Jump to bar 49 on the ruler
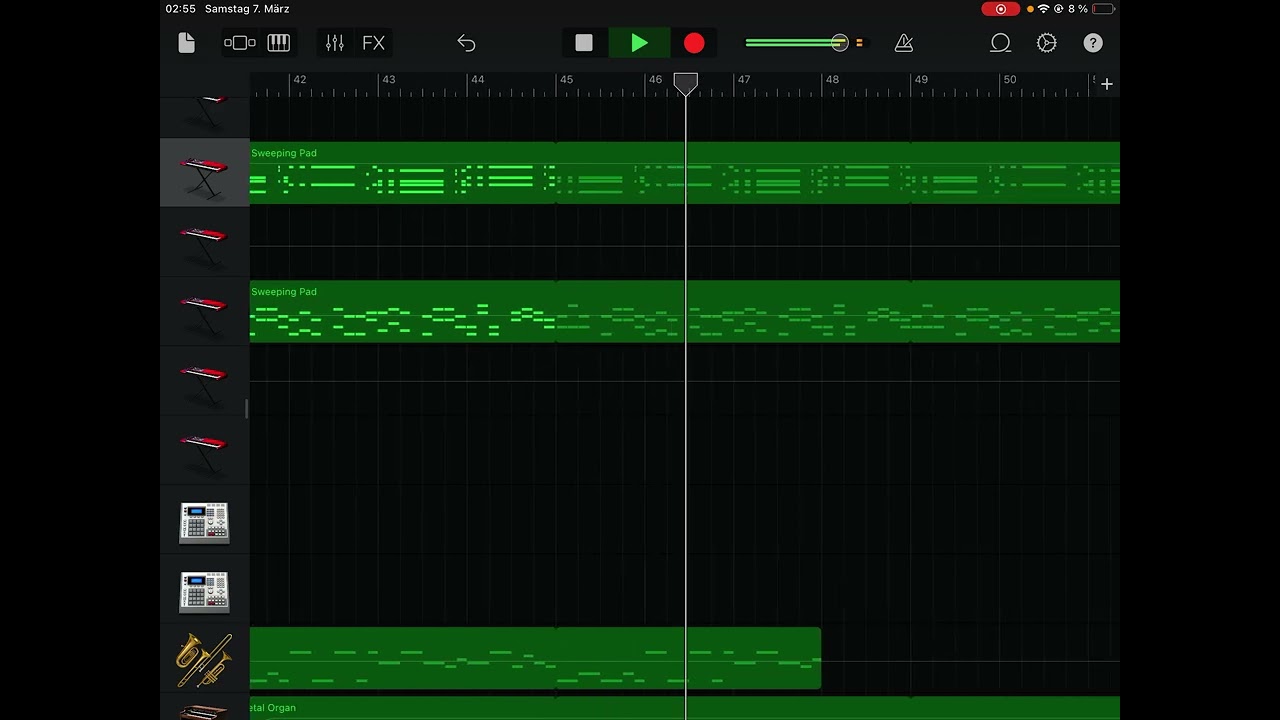 click(x=921, y=80)
